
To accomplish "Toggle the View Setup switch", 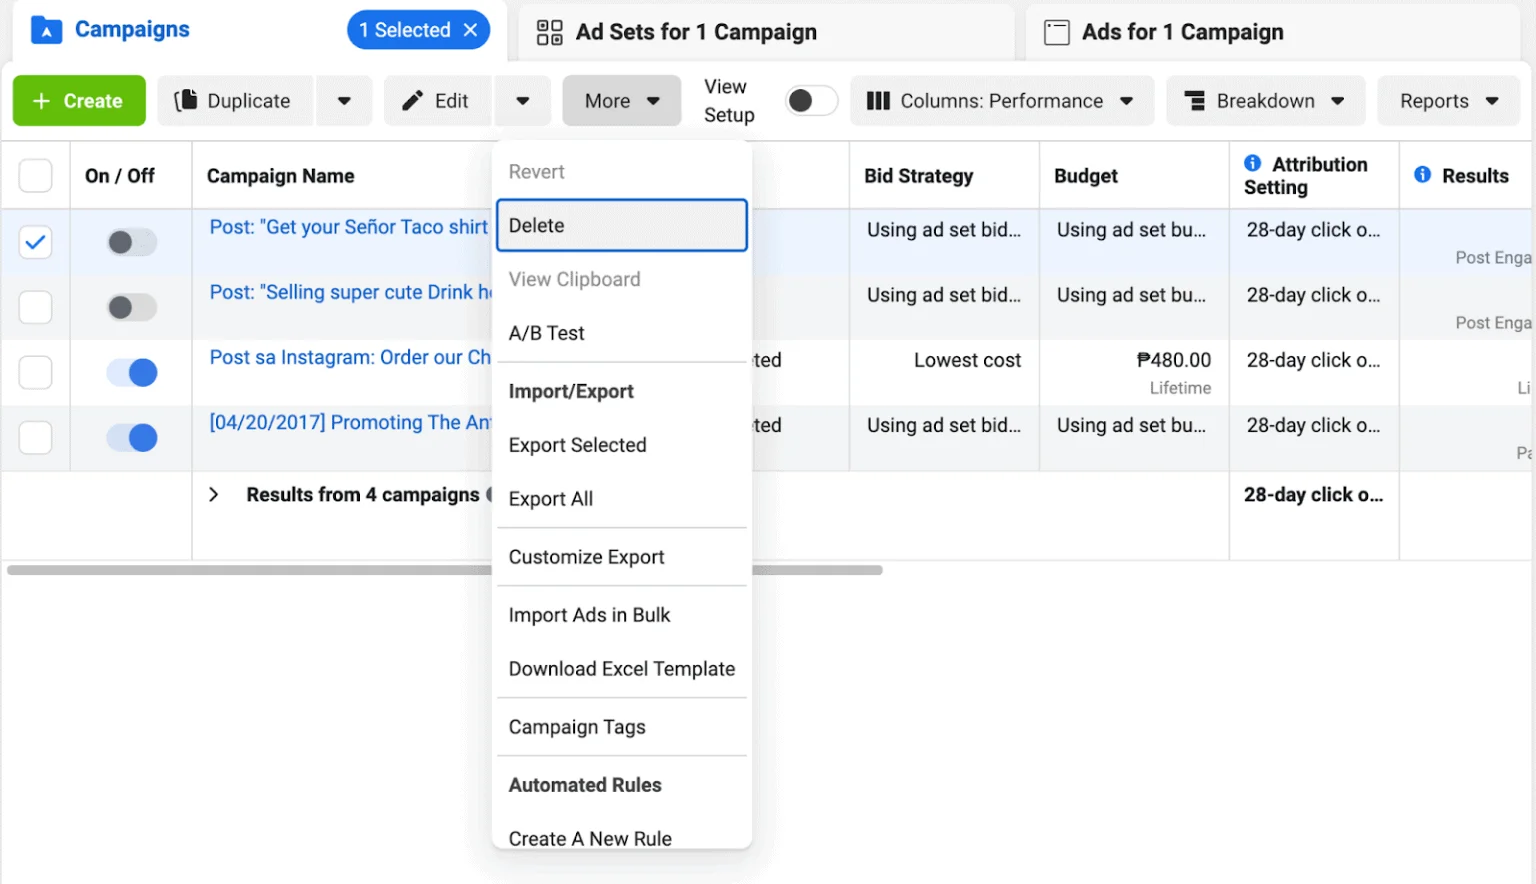I will click(811, 101).
